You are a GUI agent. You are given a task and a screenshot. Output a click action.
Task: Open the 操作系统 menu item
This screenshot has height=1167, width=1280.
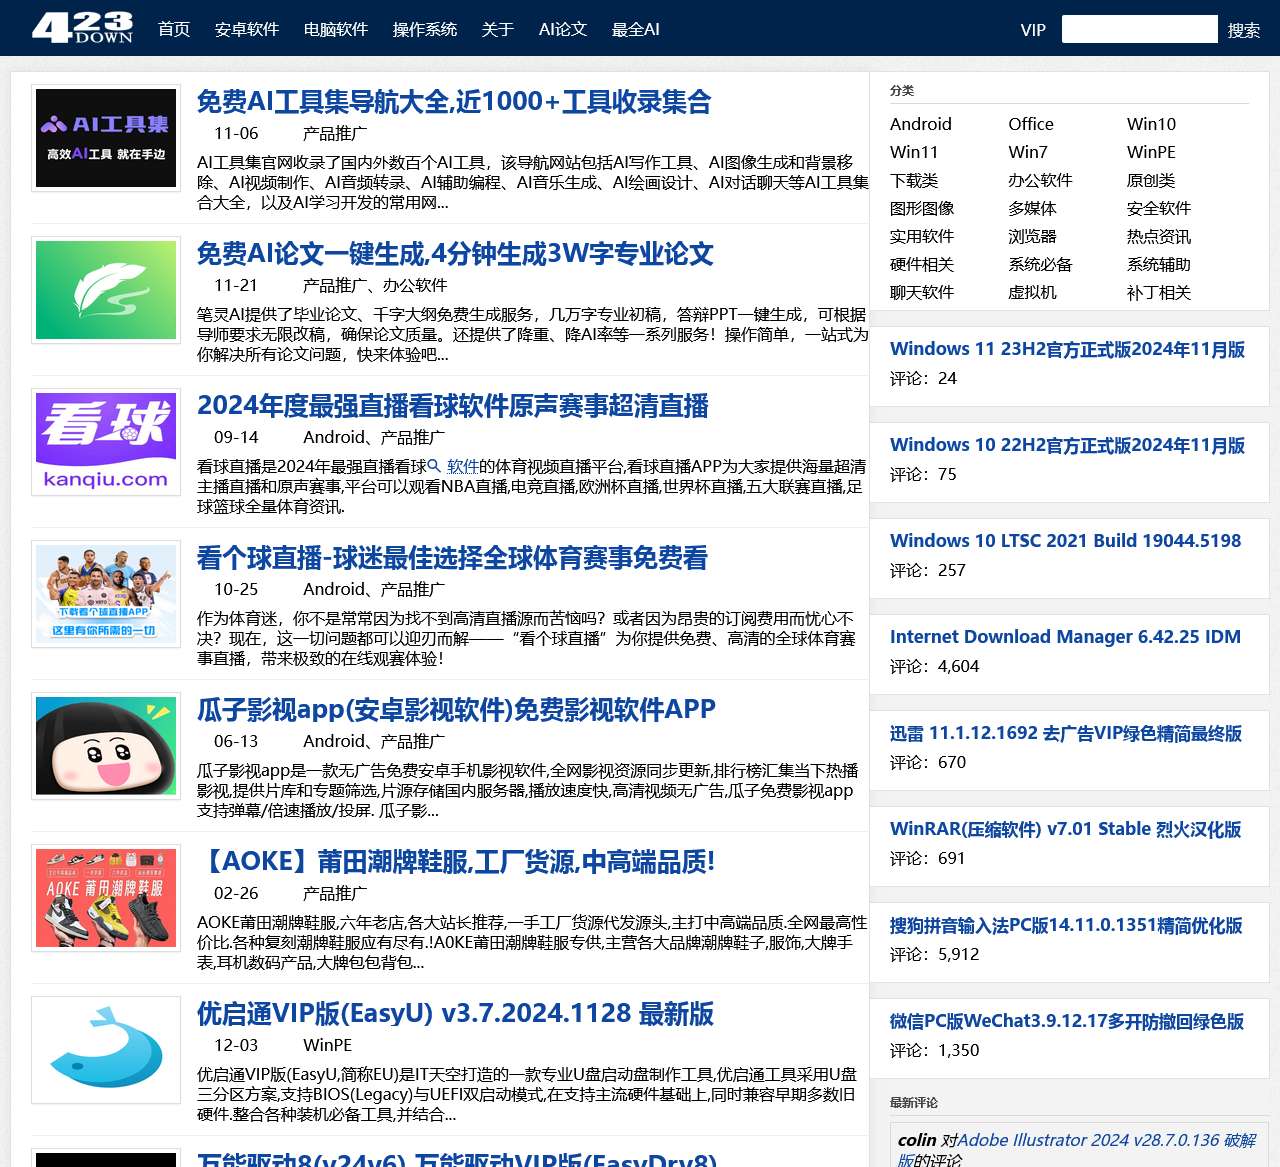point(425,29)
